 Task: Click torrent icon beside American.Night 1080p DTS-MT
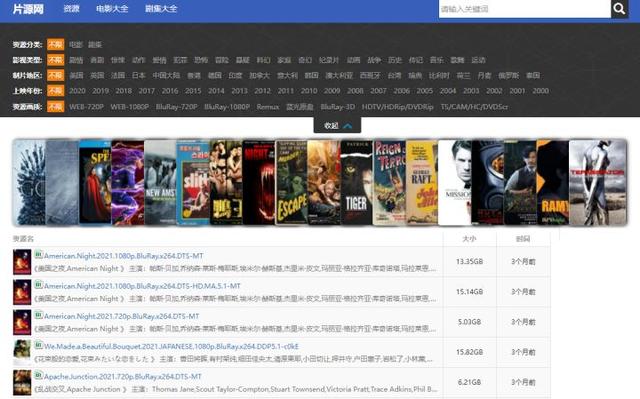(38, 255)
